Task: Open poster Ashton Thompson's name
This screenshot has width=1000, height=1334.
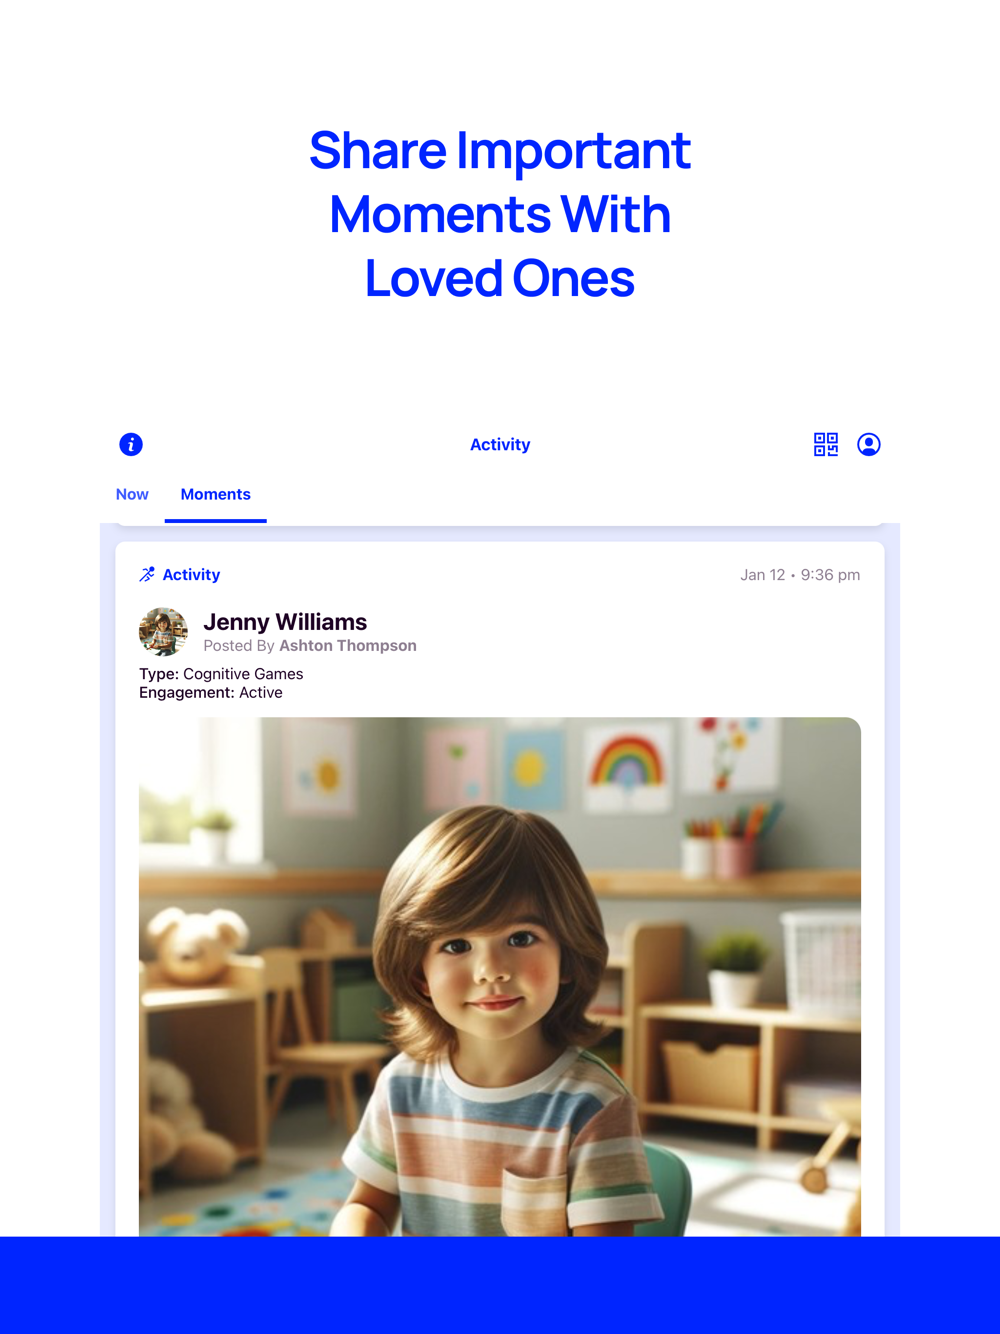Action: (348, 646)
